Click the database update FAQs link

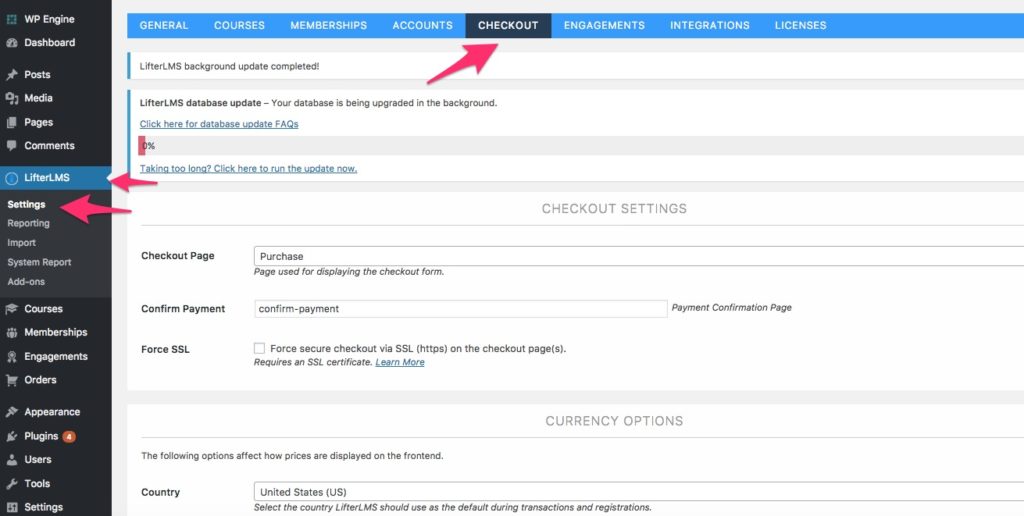pos(219,124)
